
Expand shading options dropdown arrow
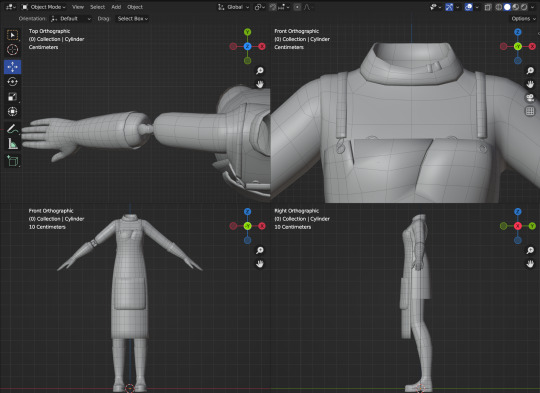coord(532,7)
